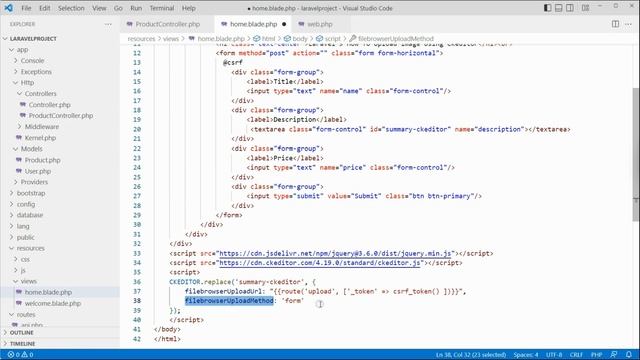Screen dimensions: 640x360
Task: Open the Run menu
Action: [x=136, y=8]
